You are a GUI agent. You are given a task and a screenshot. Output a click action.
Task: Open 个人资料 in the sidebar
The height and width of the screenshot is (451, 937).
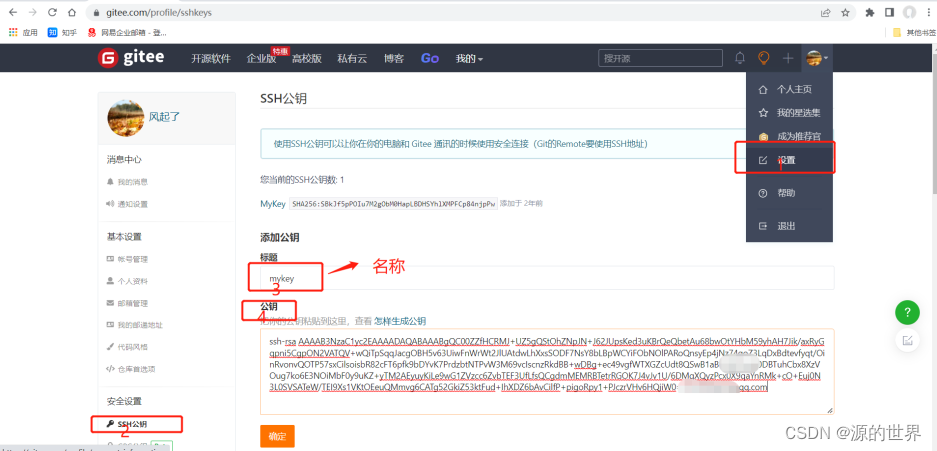[127, 281]
